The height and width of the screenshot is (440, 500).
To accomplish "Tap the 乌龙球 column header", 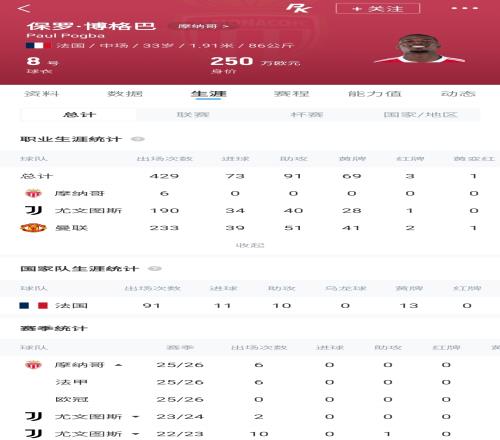I will tap(346, 288).
